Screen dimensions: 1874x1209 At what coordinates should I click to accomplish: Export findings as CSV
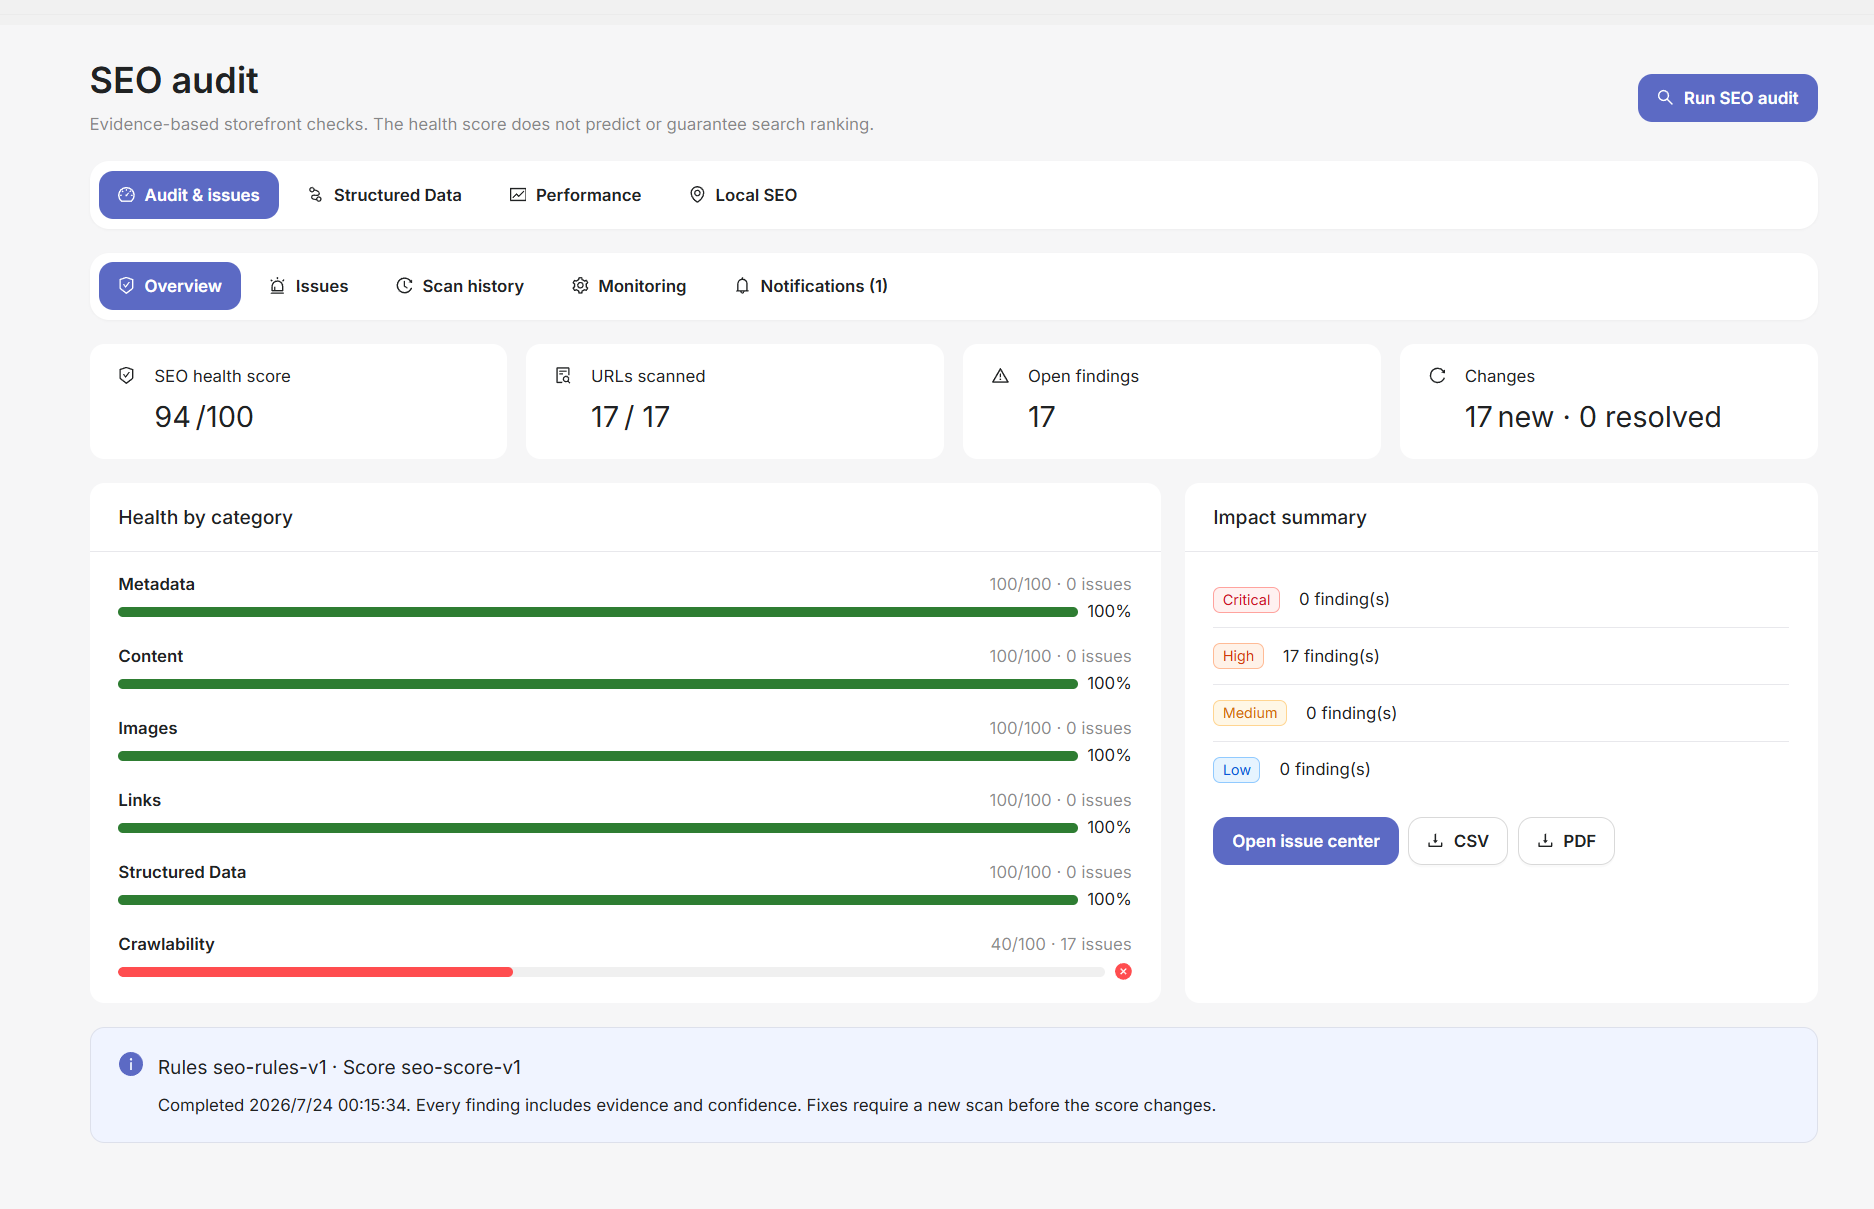coord(1457,841)
